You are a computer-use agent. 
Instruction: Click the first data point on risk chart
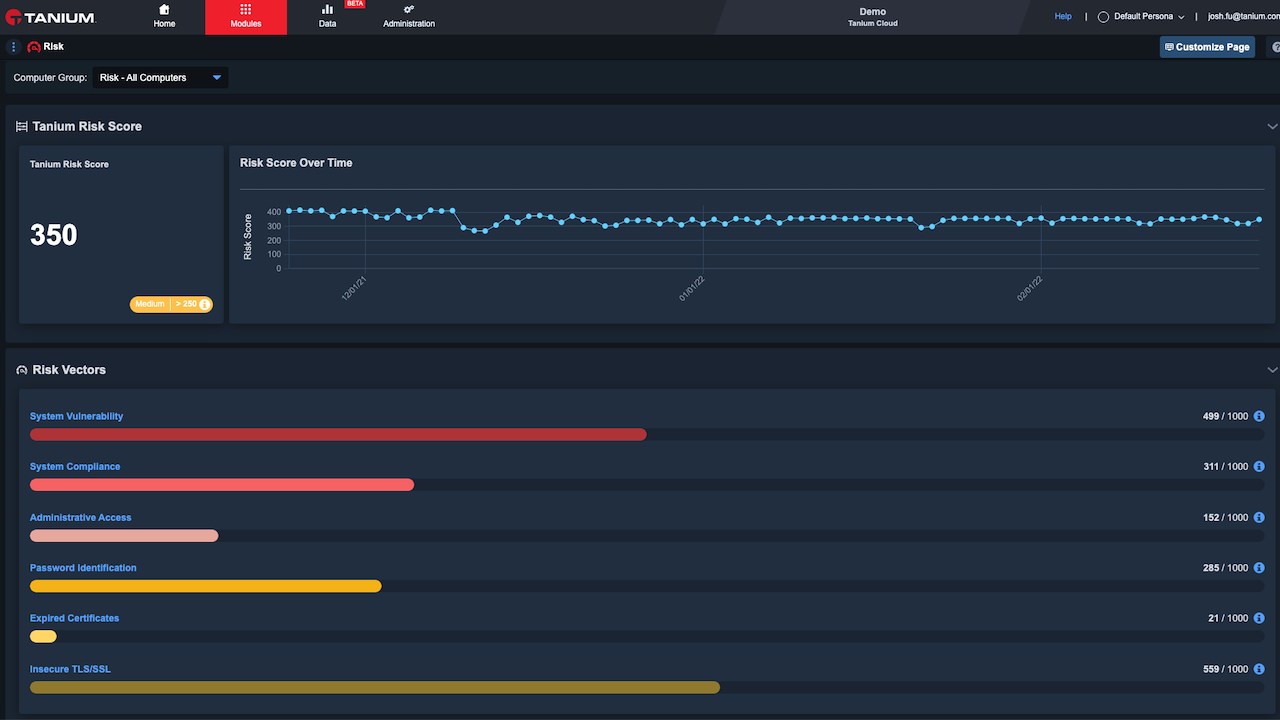click(289, 210)
